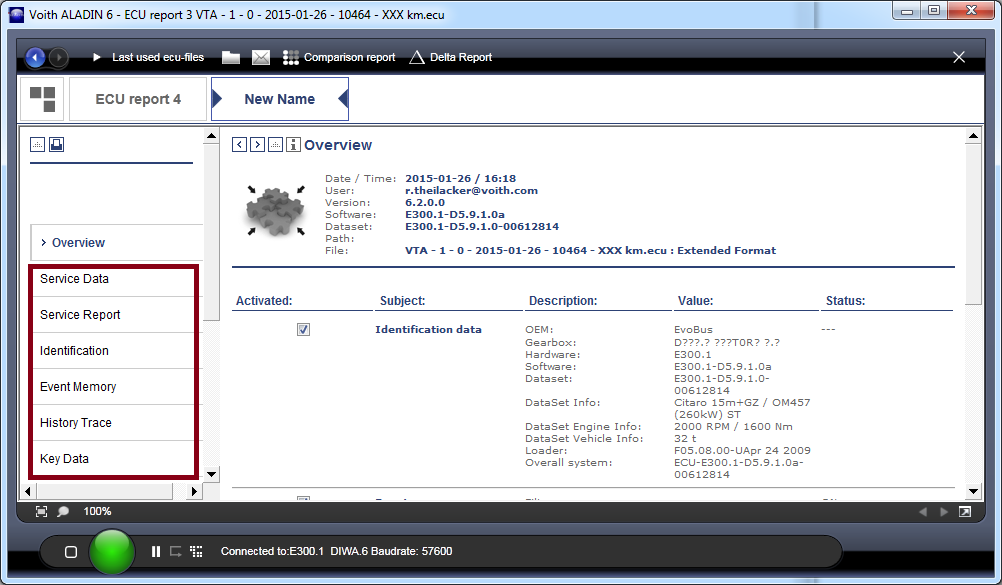
Task: Click the previous page arrow bottom right
Action: [x=922, y=511]
